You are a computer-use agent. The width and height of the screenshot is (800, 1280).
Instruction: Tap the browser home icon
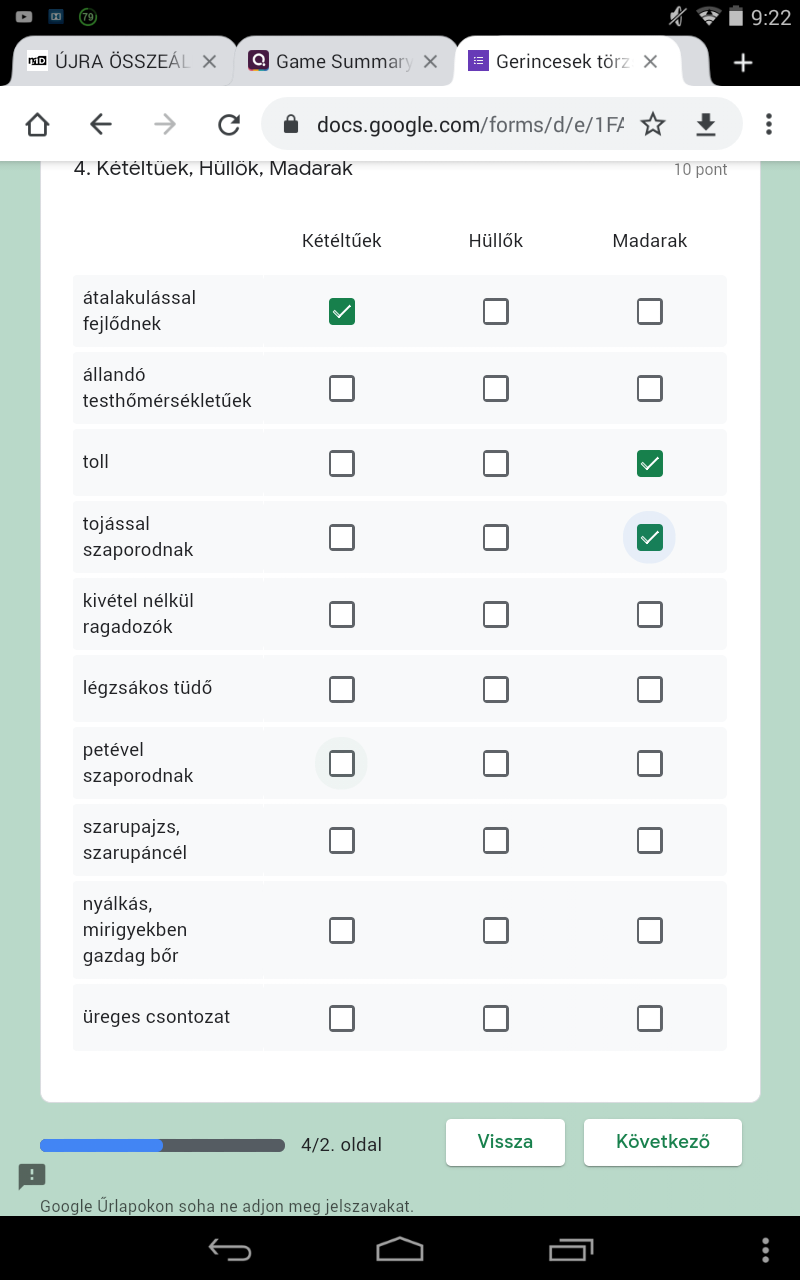pos(37,124)
